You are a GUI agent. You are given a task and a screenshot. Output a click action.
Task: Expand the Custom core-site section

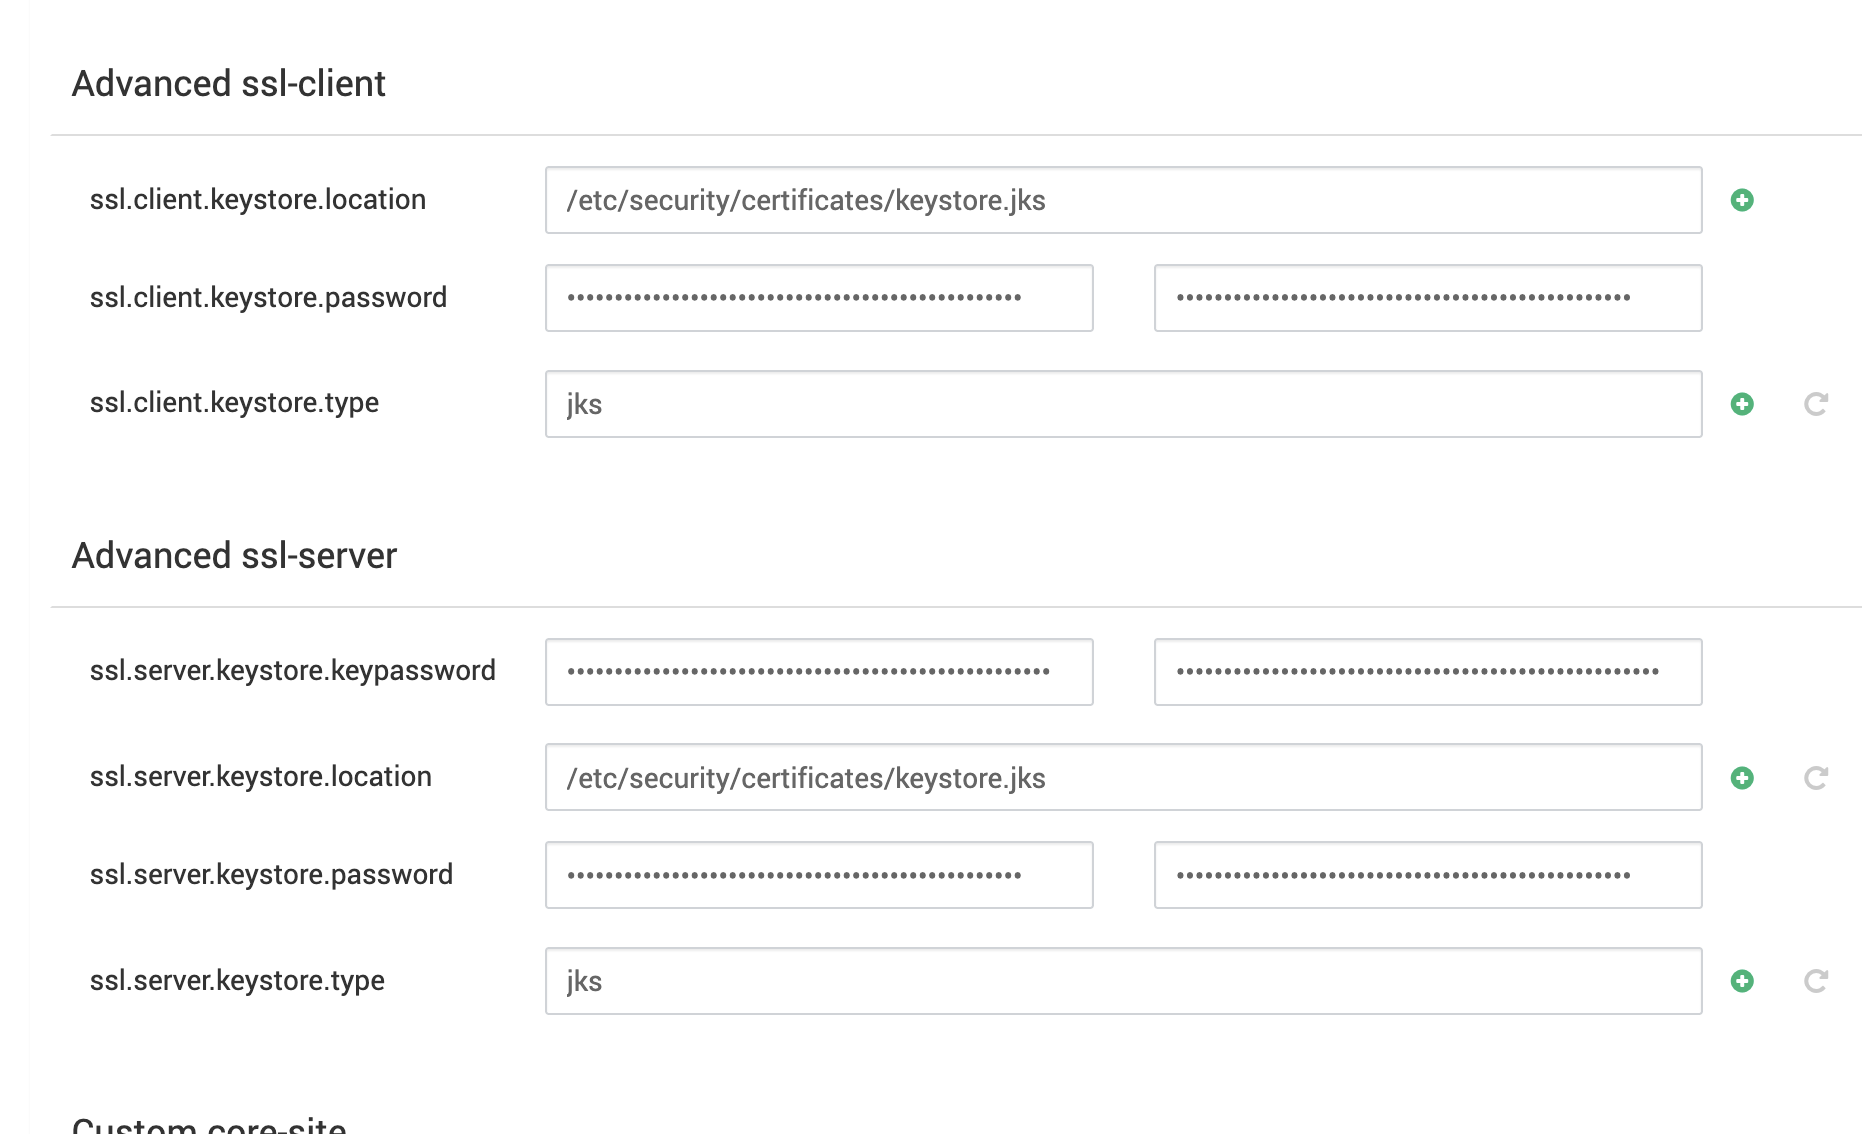pos(209,1124)
